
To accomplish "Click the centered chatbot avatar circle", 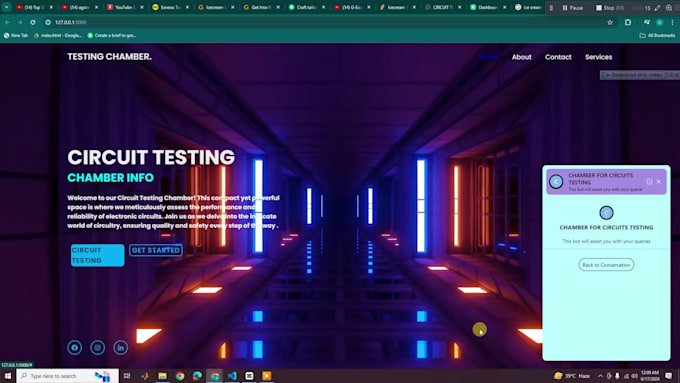I will pyautogui.click(x=606, y=213).
